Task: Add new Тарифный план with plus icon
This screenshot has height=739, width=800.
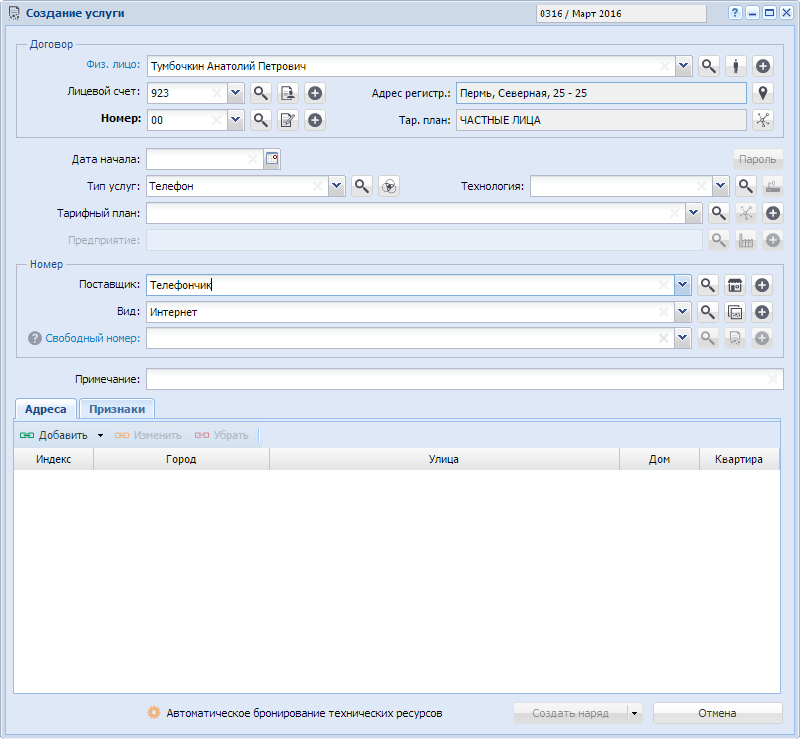Action: [x=773, y=213]
